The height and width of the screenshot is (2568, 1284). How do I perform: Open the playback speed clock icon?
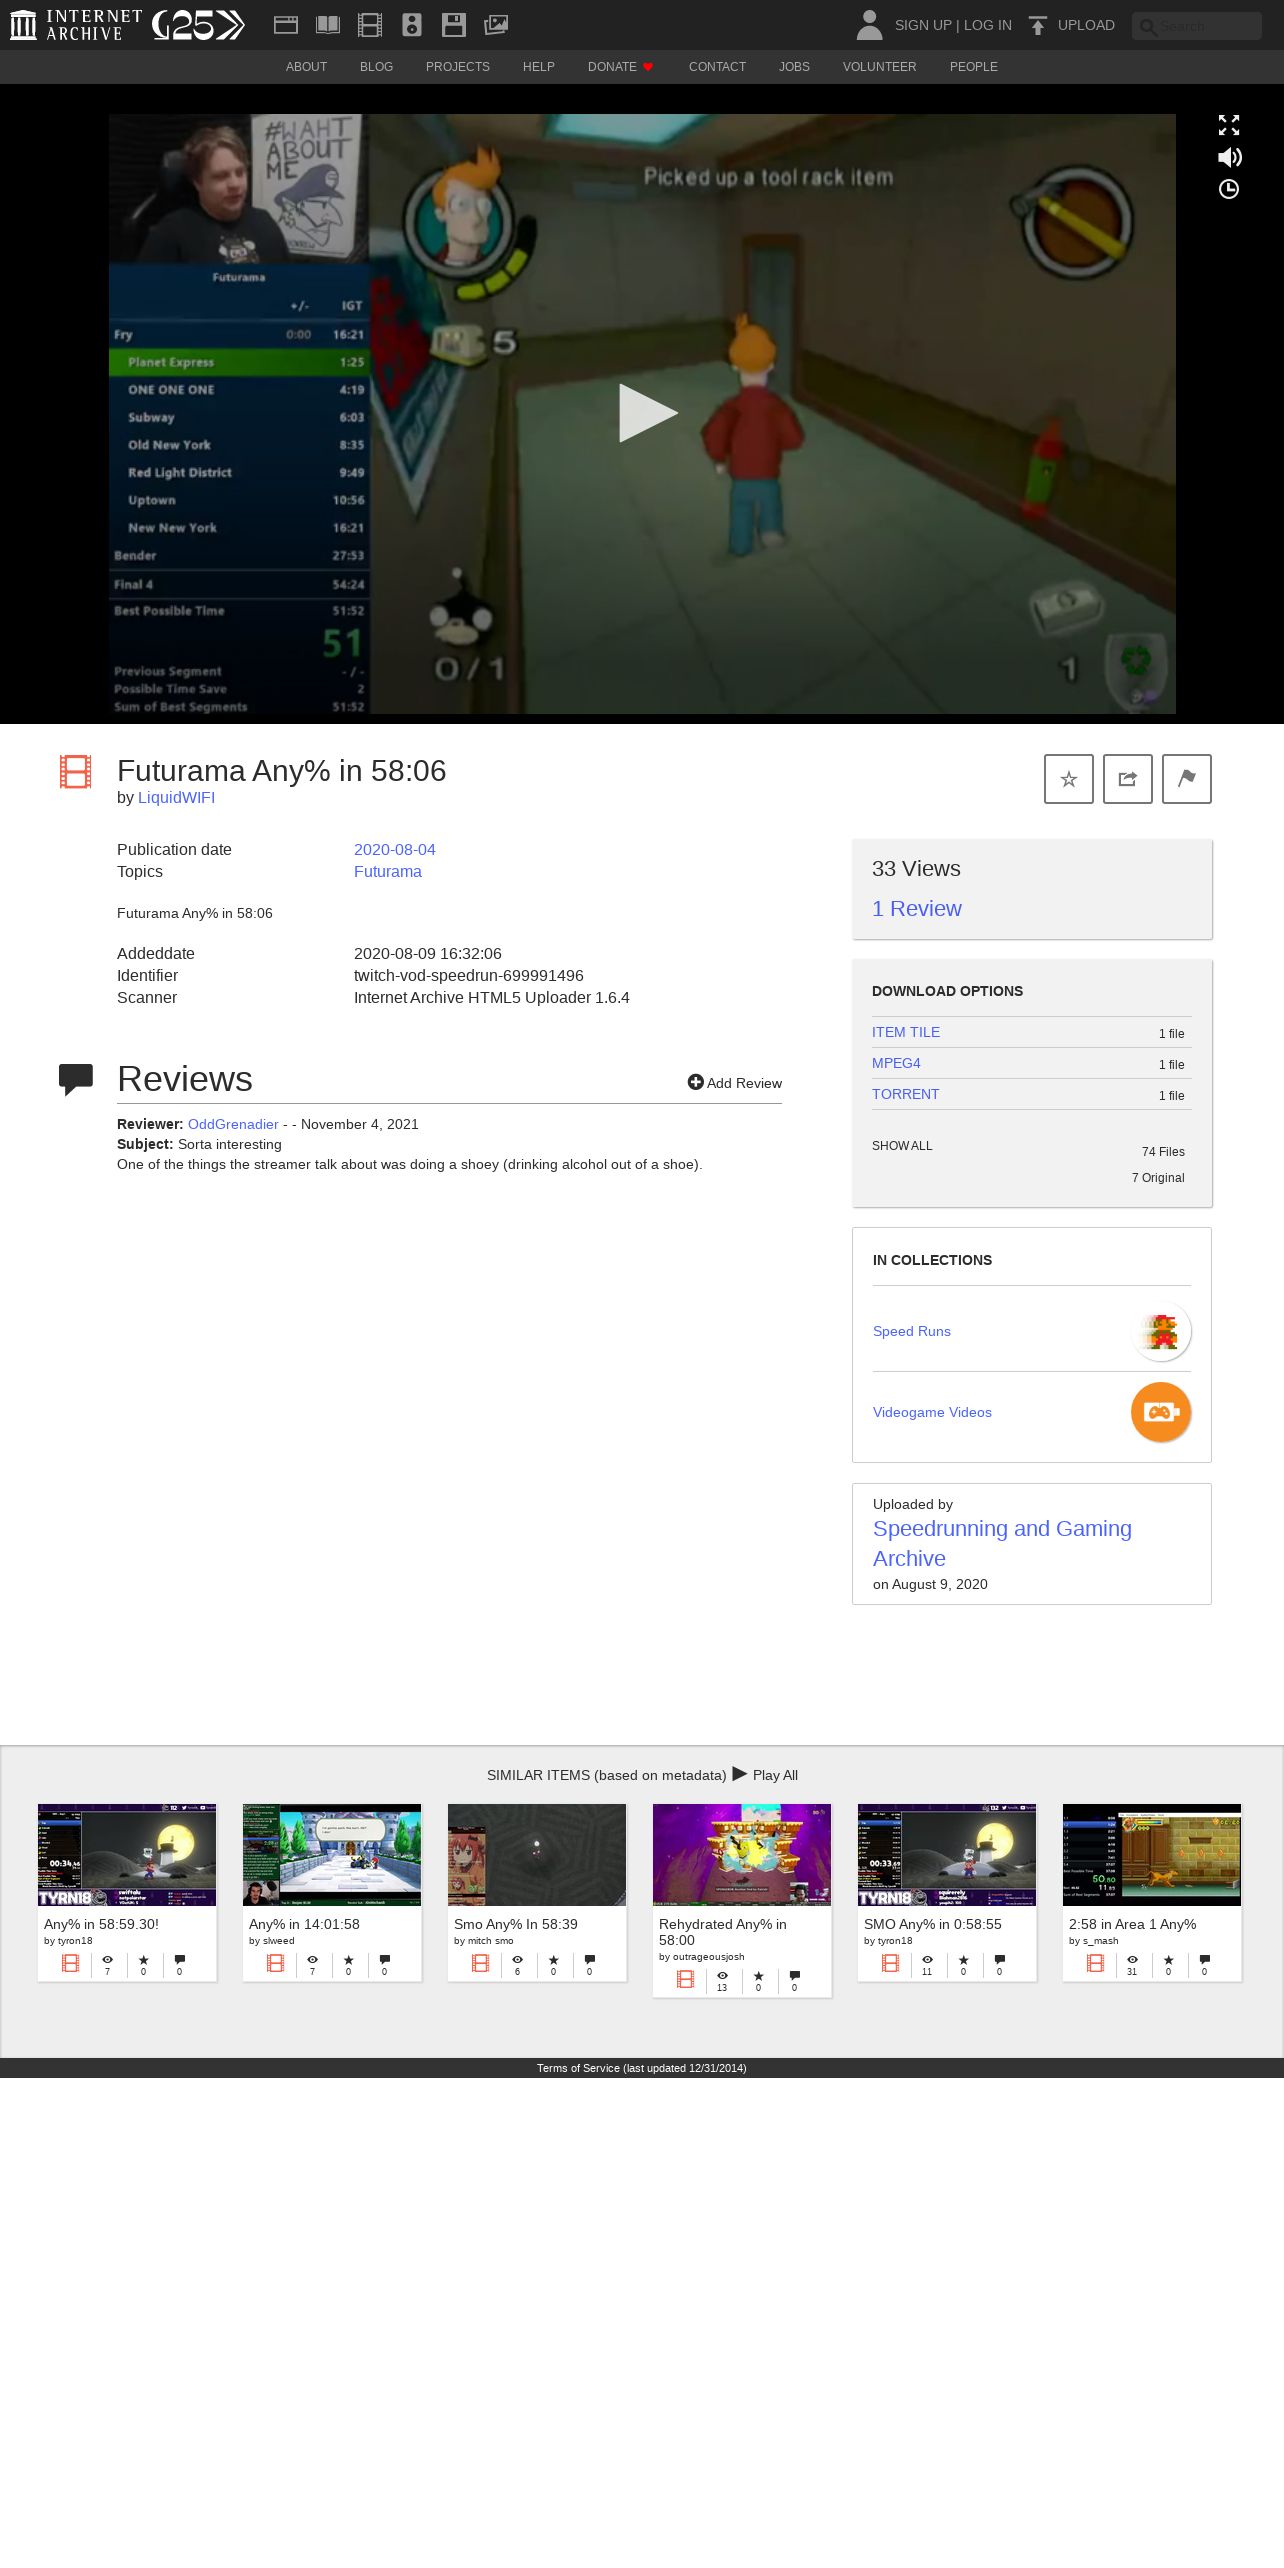[1229, 189]
